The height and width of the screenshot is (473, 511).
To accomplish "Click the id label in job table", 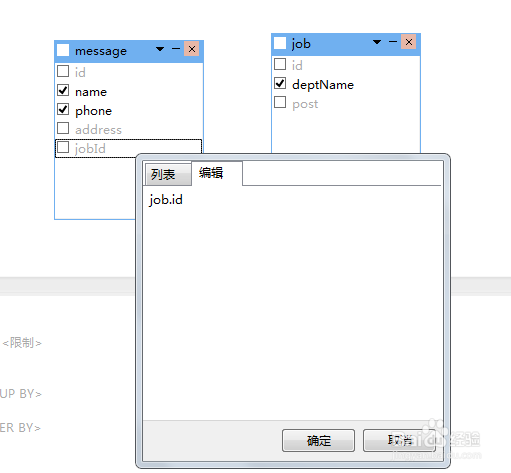I will tap(297, 65).
